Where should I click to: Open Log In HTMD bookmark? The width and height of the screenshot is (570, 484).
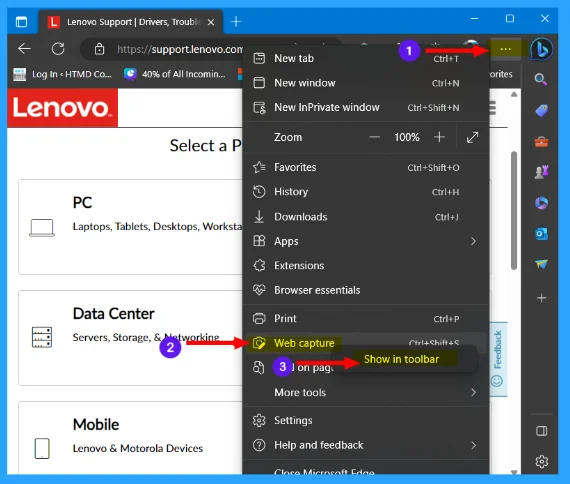pyautogui.click(x=63, y=74)
